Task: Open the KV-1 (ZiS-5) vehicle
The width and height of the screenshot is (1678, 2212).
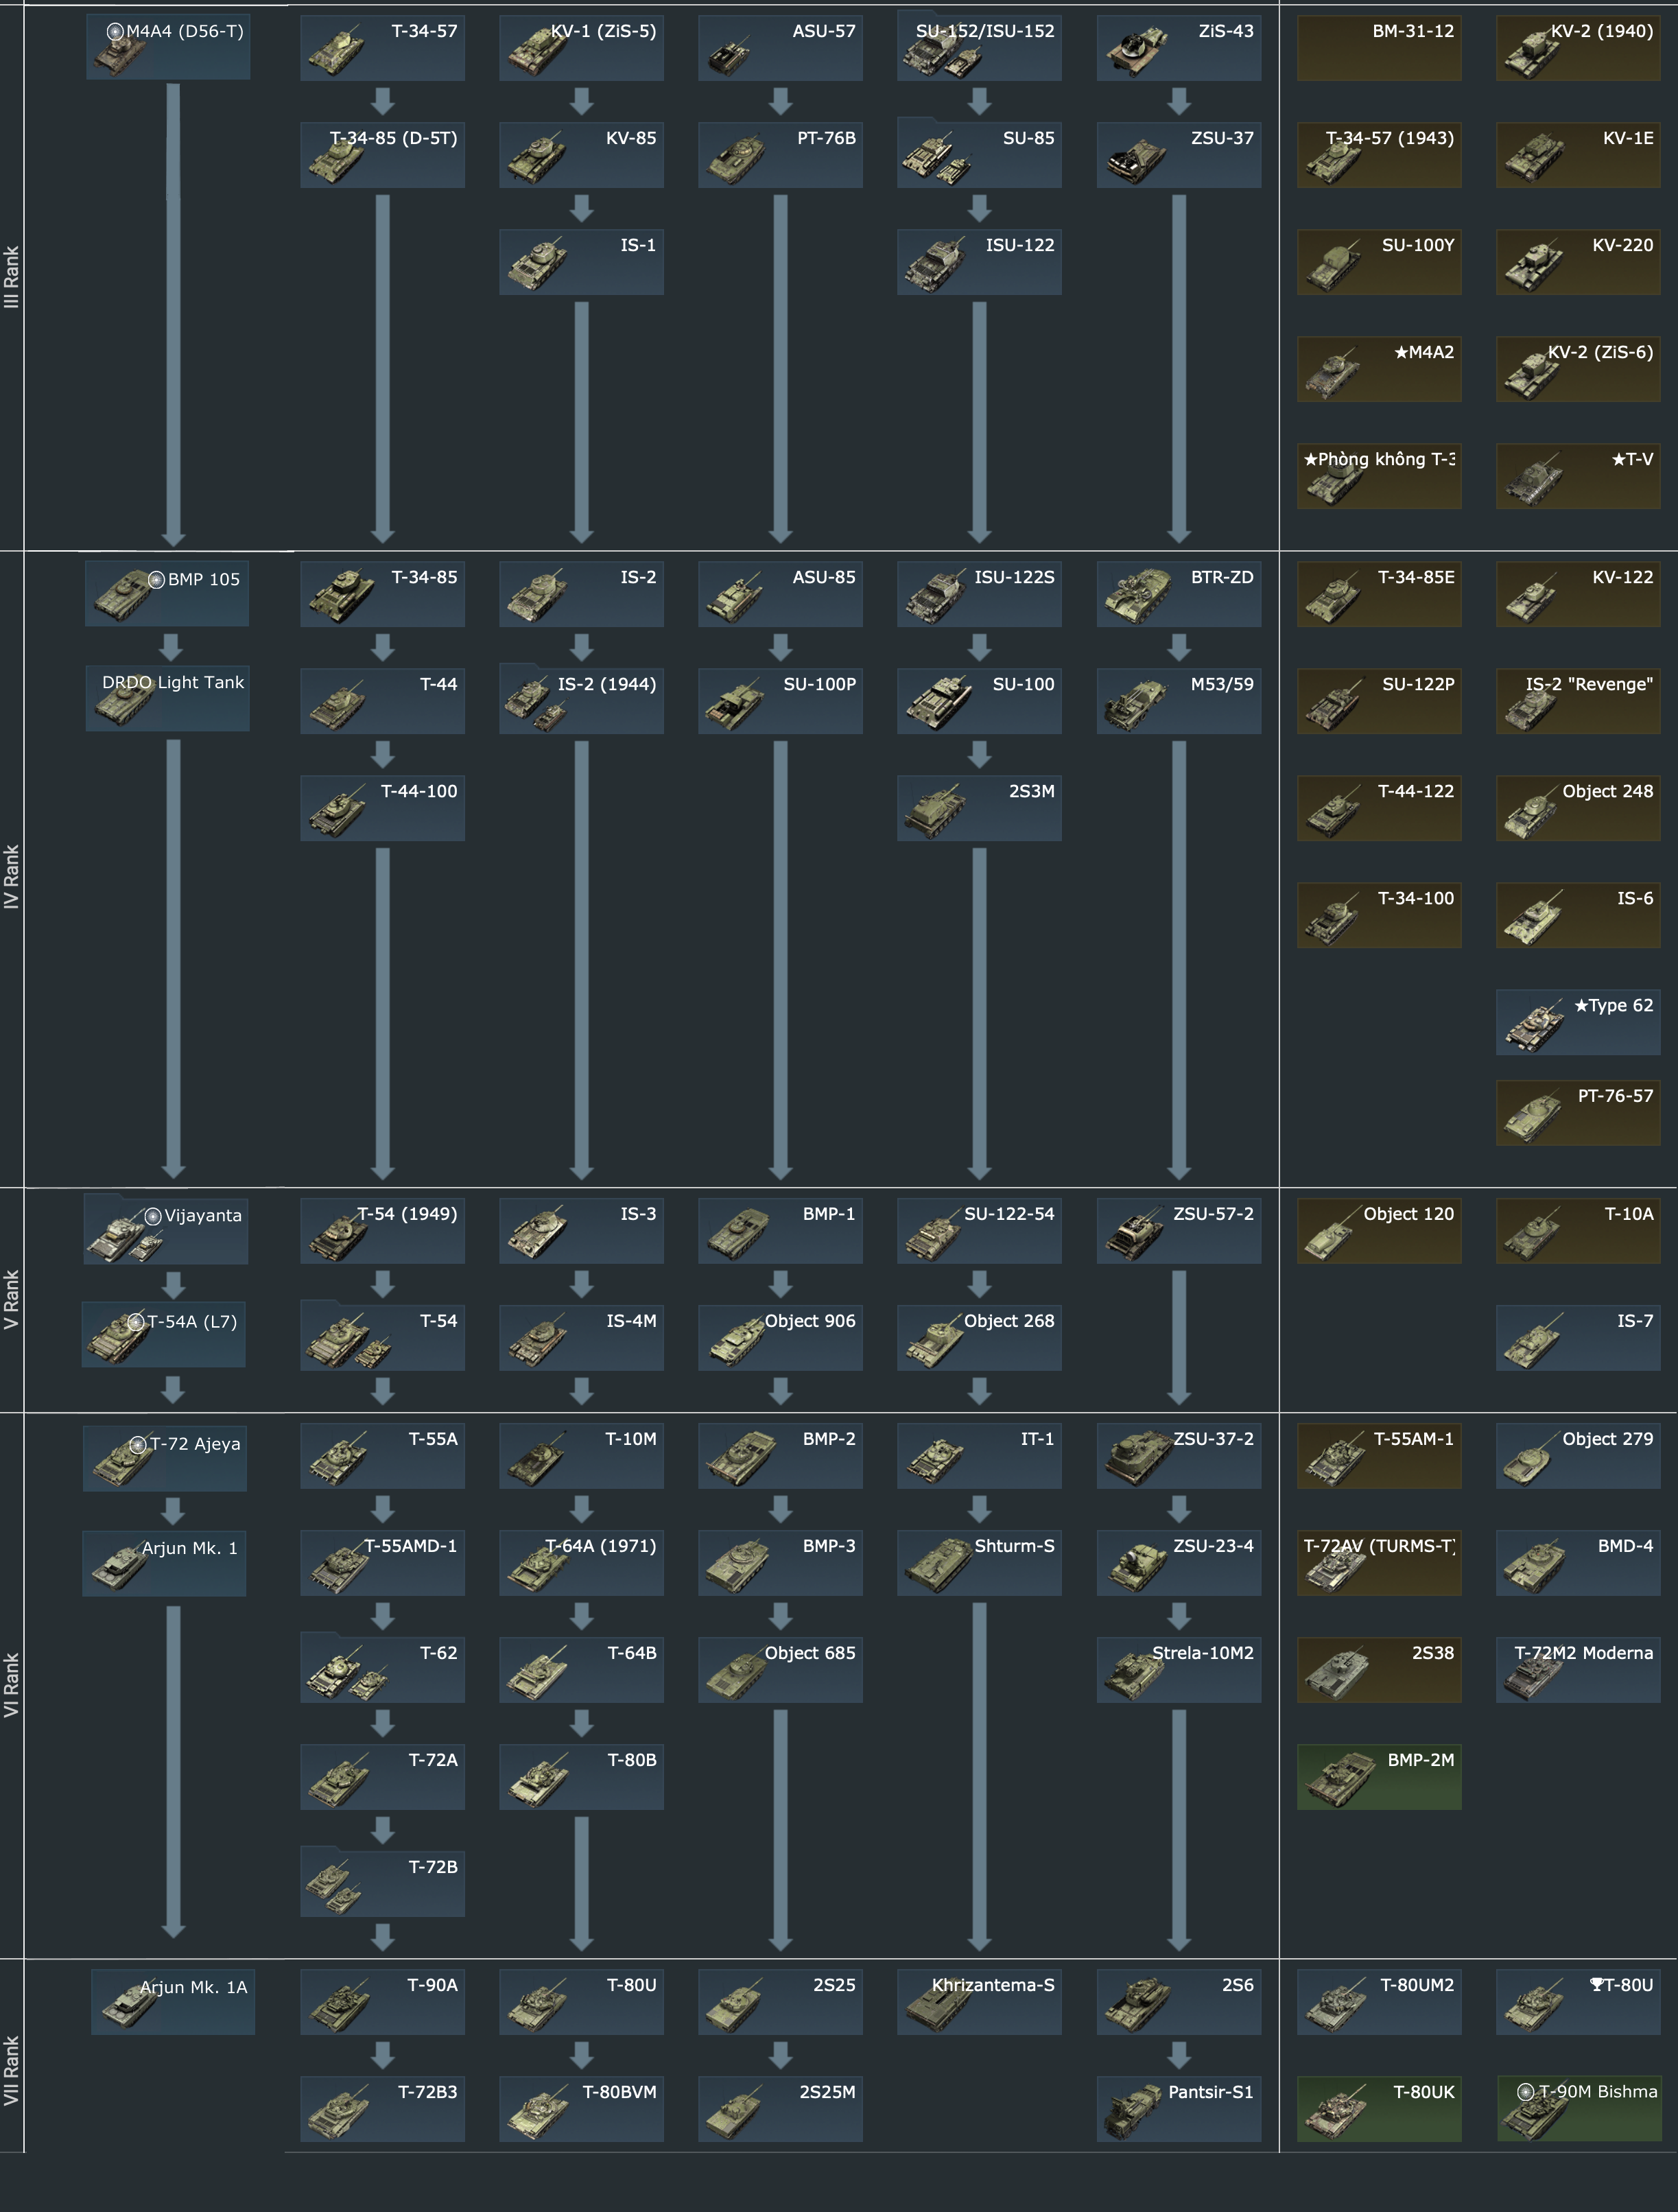Action: point(581,47)
